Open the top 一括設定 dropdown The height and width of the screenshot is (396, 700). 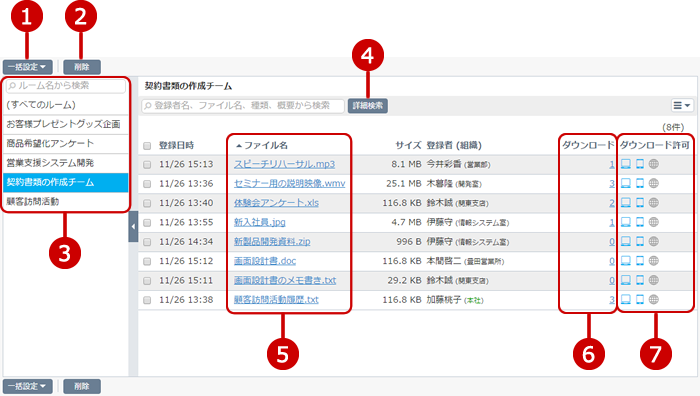point(28,67)
